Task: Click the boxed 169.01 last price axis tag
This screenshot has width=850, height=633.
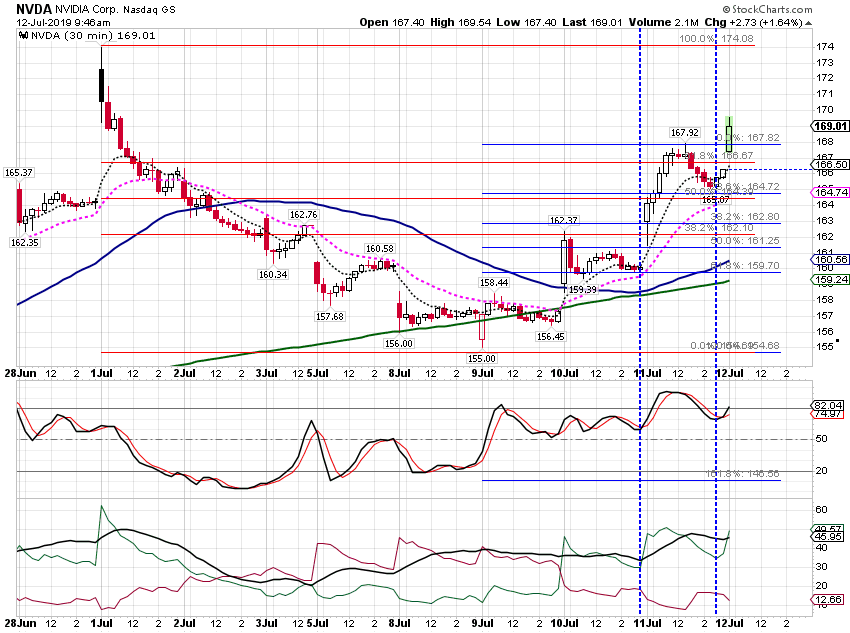Action: pyautogui.click(x=830, y=126)
